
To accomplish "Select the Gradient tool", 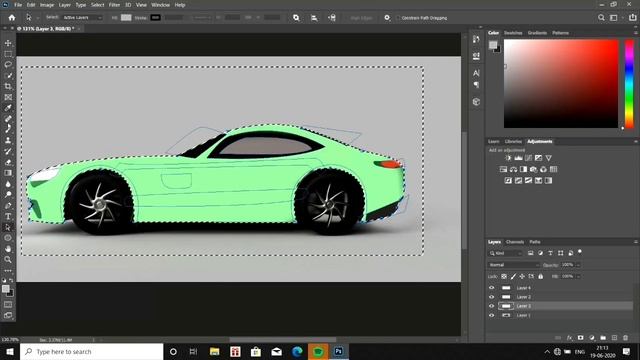I will tap(8, 173).
